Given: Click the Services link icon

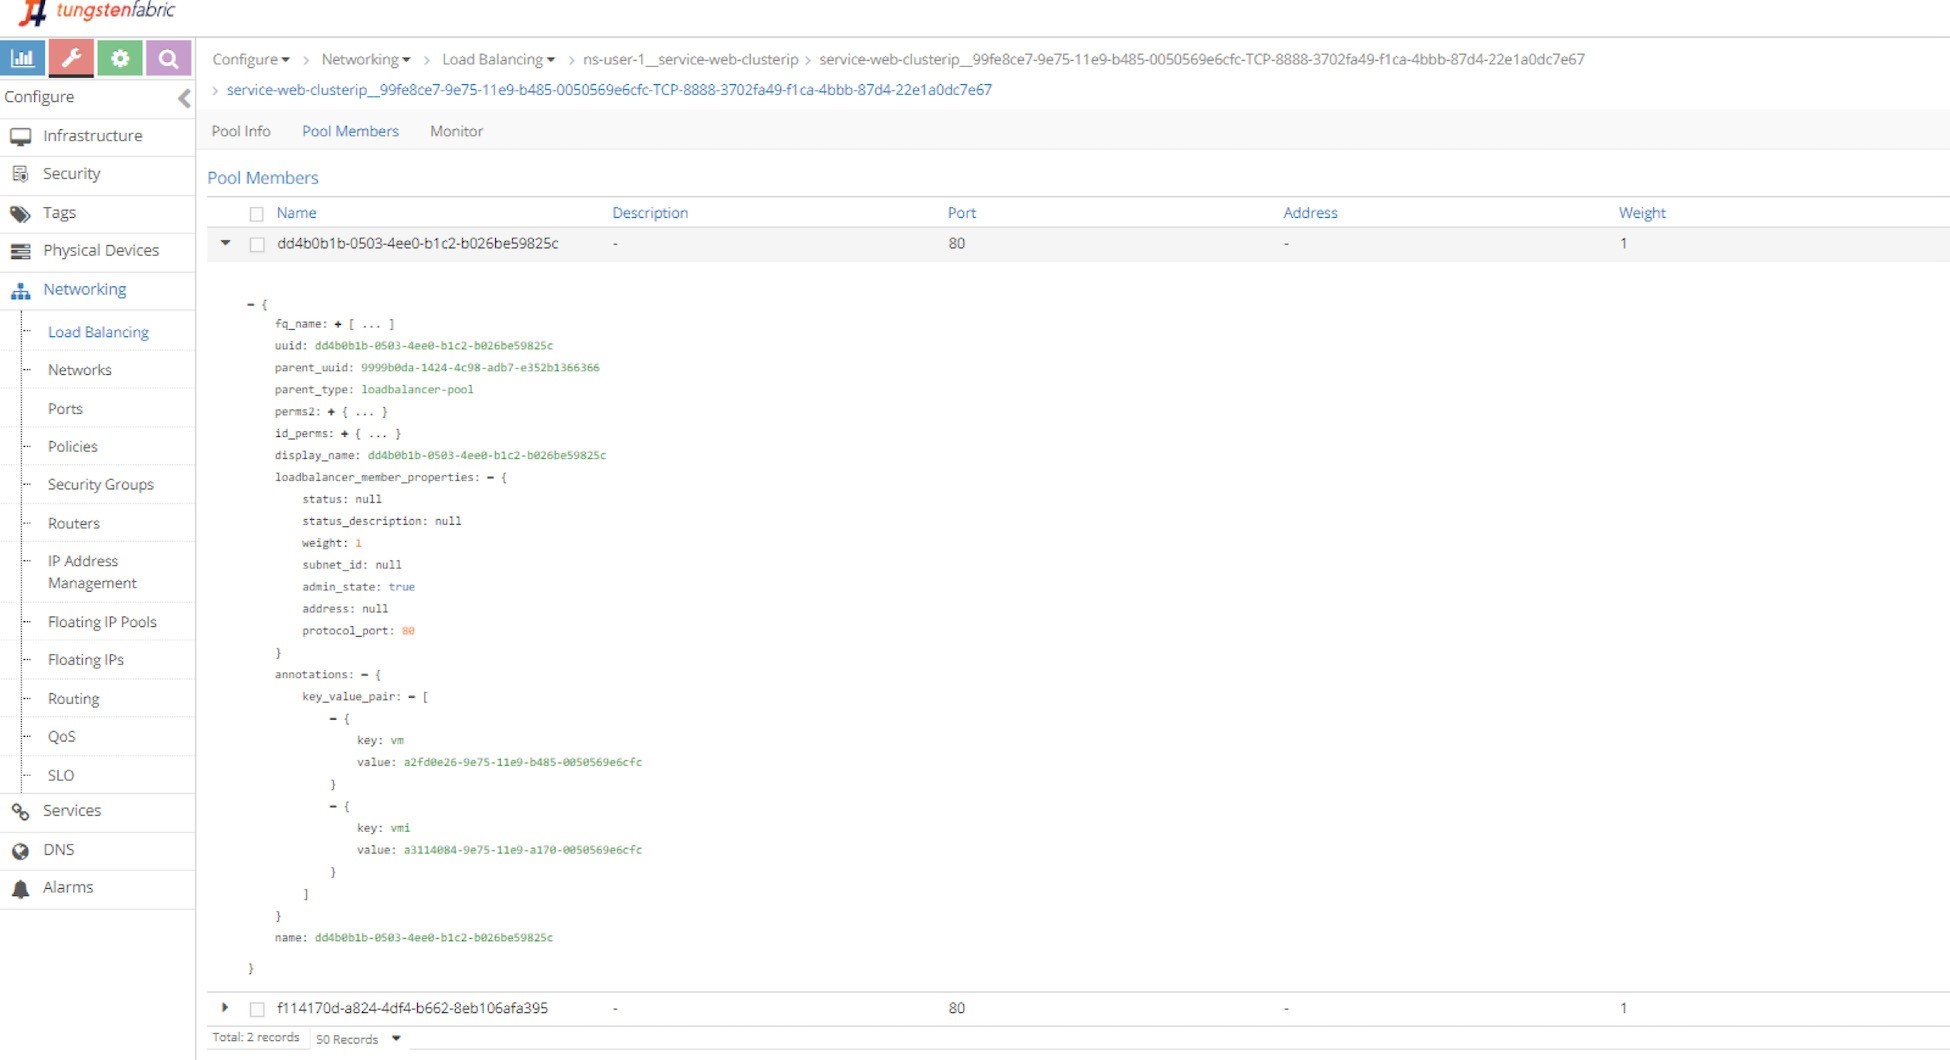Looking at the screenshot, I should click(x=20, y=811).
